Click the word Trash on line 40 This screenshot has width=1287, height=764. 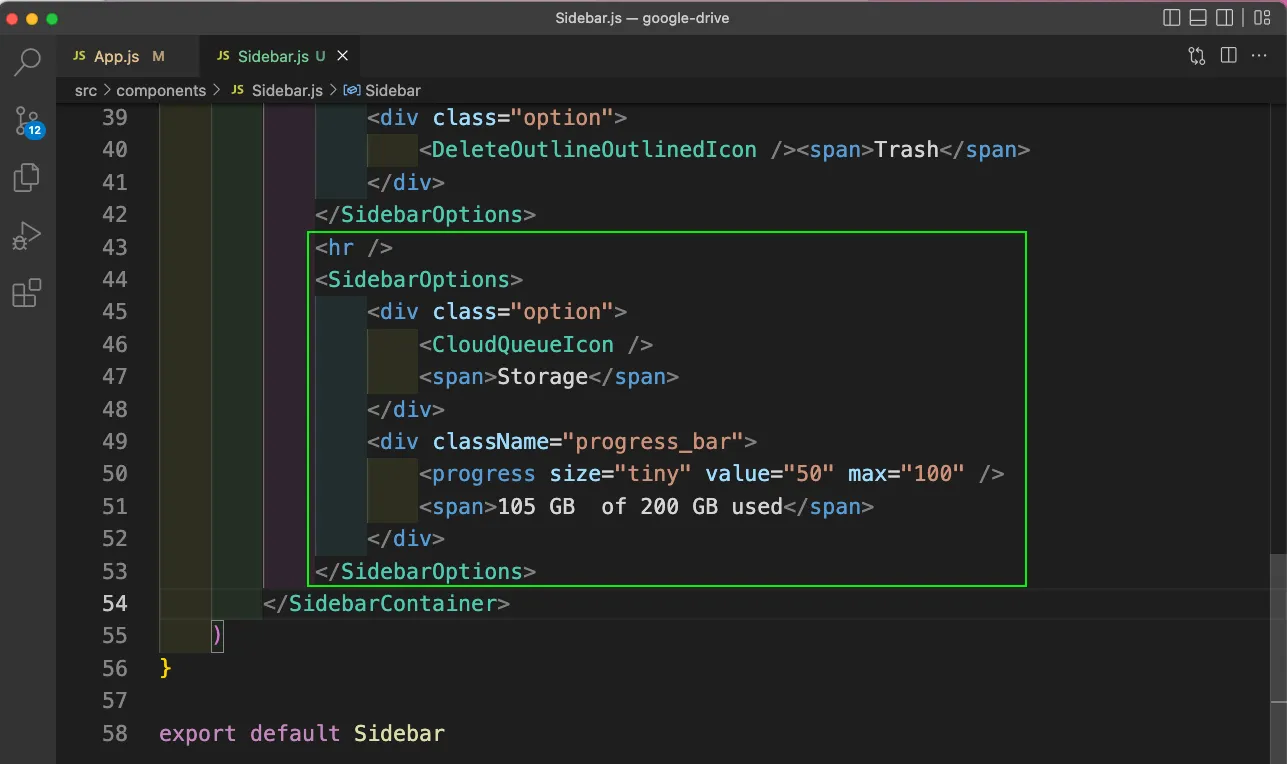coord(906,149)
